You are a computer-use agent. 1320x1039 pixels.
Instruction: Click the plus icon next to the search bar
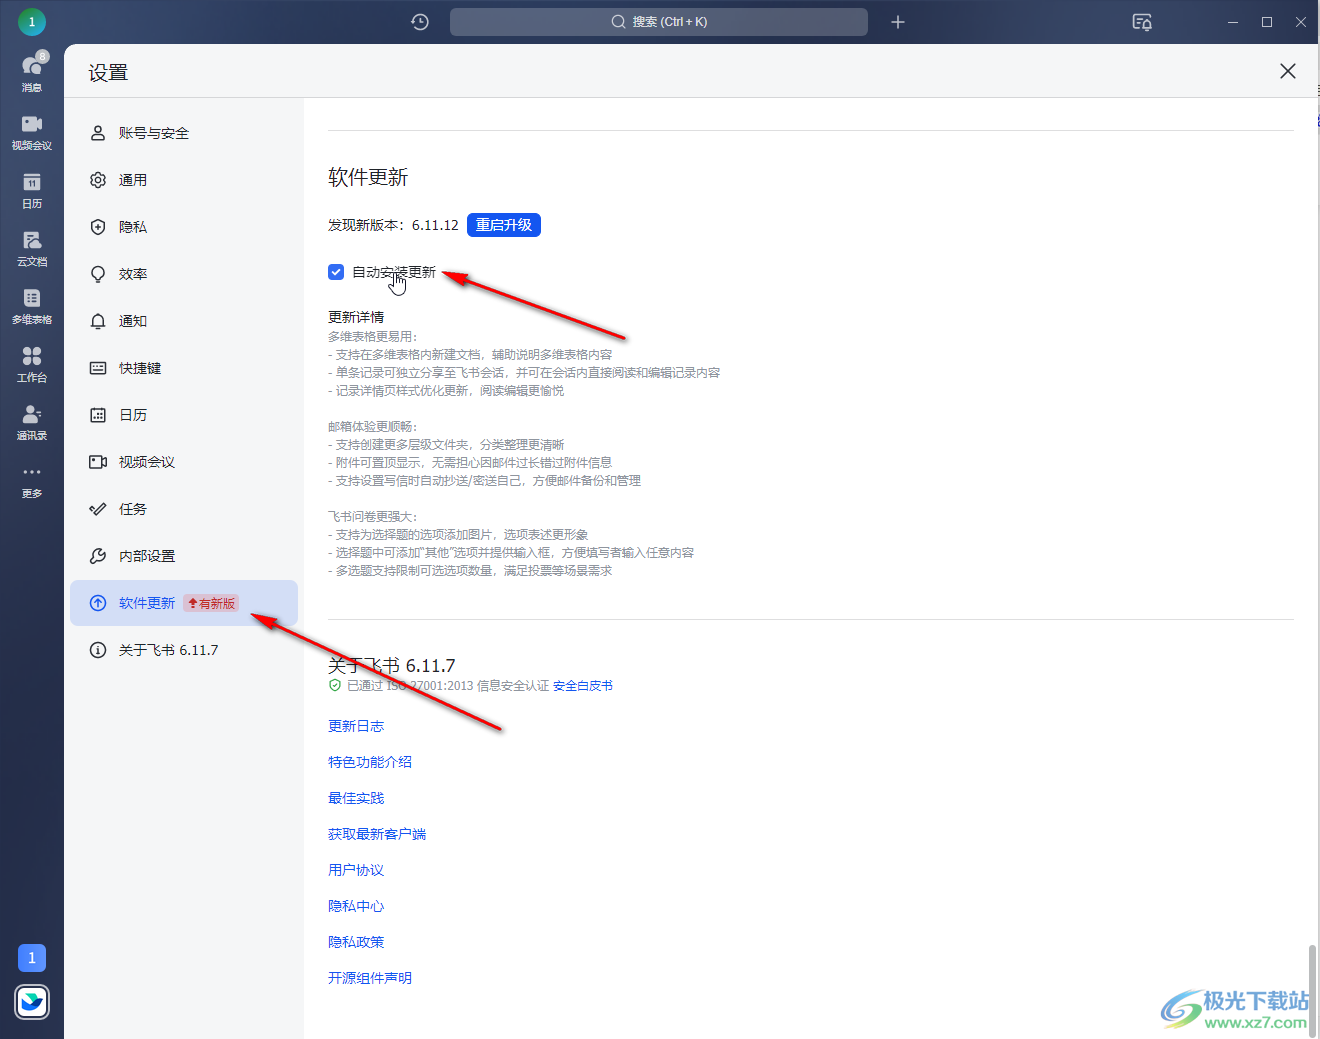pos(898,22)
